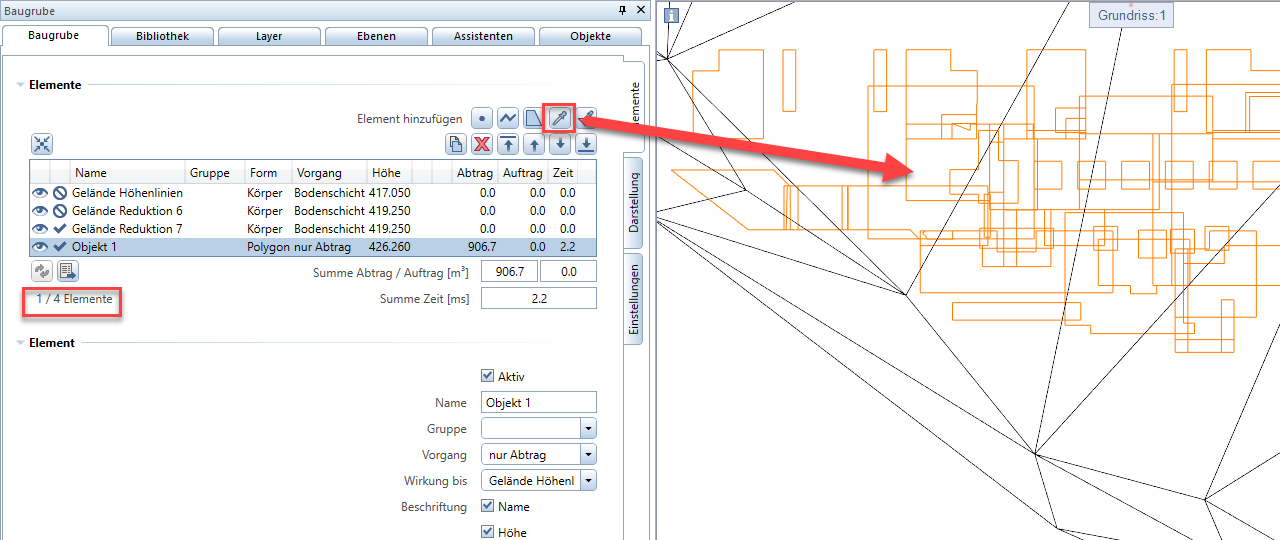Image resolution: width=1280 pixels, height=540 pixels.
Task: Move element to top of list
Action: pos(508,144)
